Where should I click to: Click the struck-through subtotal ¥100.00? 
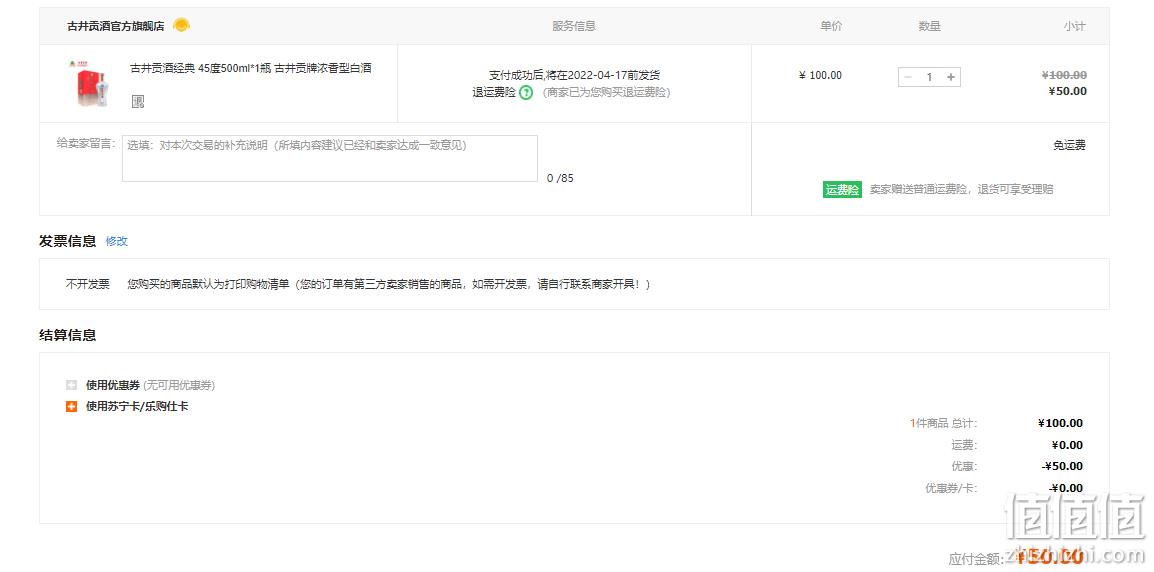point(1064,75)
